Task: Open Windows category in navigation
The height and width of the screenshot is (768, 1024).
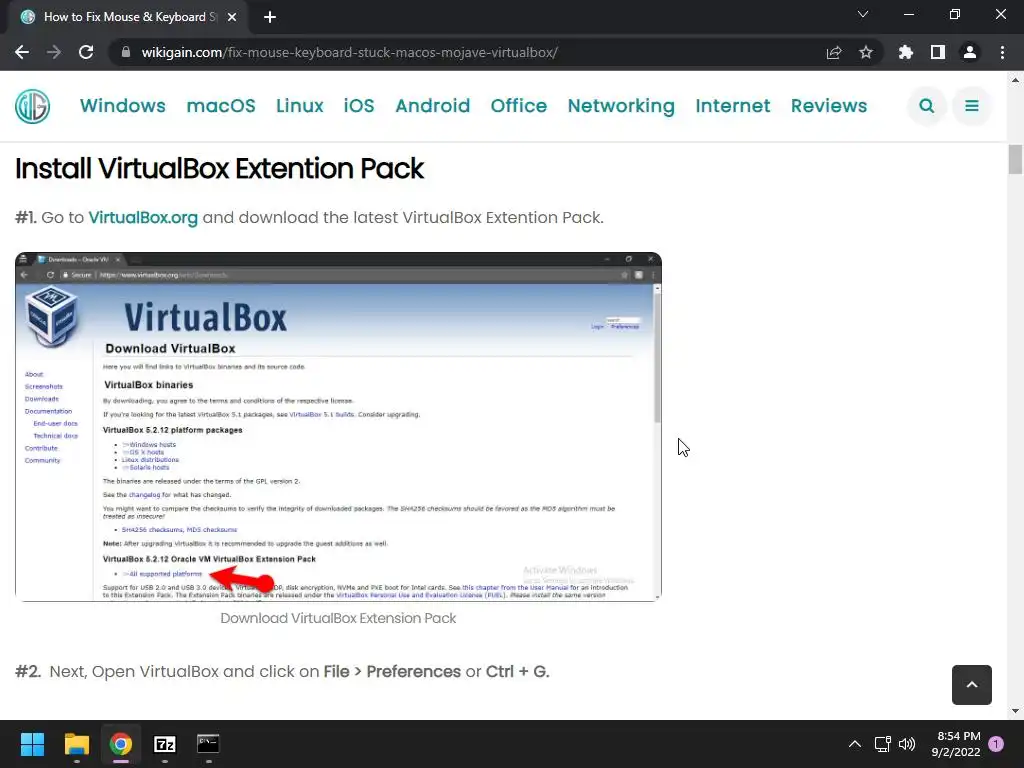Action: (123, 106)
